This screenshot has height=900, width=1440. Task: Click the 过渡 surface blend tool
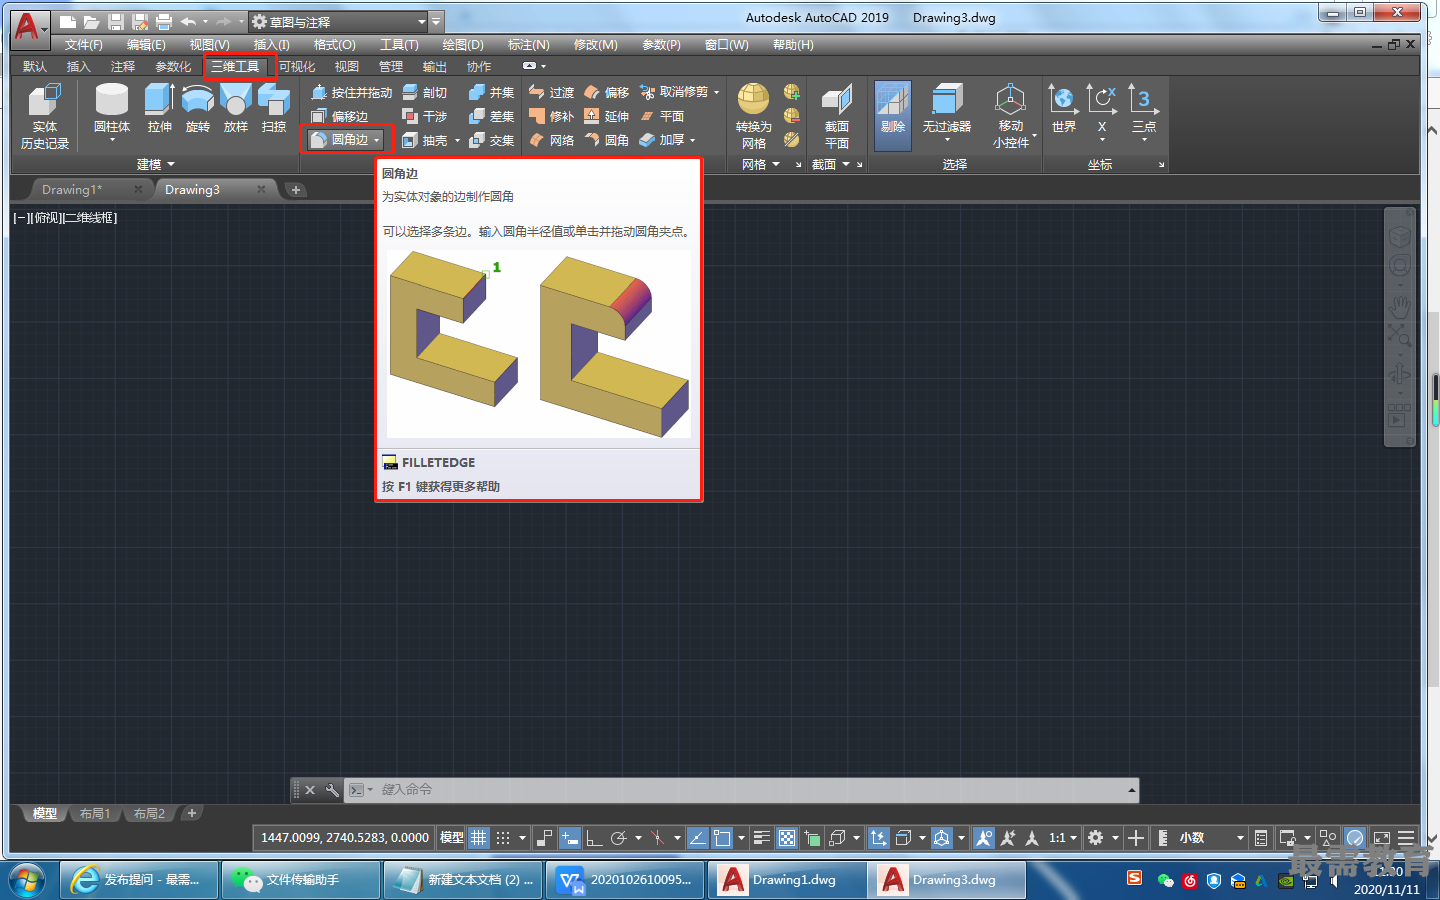click(552, 92)
